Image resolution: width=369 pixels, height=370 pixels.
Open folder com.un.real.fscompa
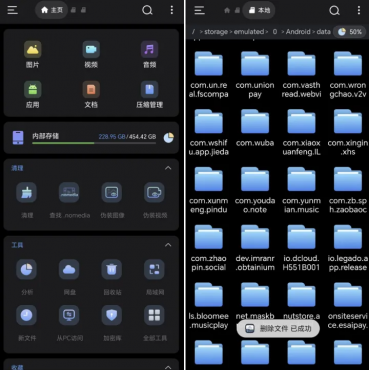[x=209, y=75]
